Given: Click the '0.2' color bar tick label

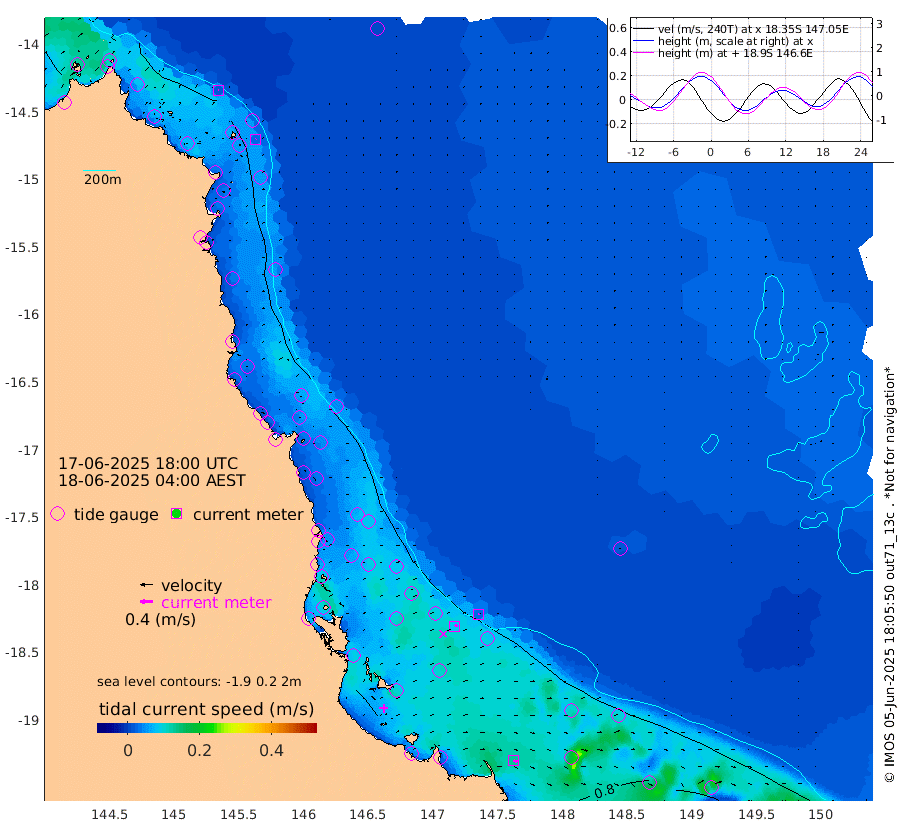Looking at the screenshot, I should (199, 750).
